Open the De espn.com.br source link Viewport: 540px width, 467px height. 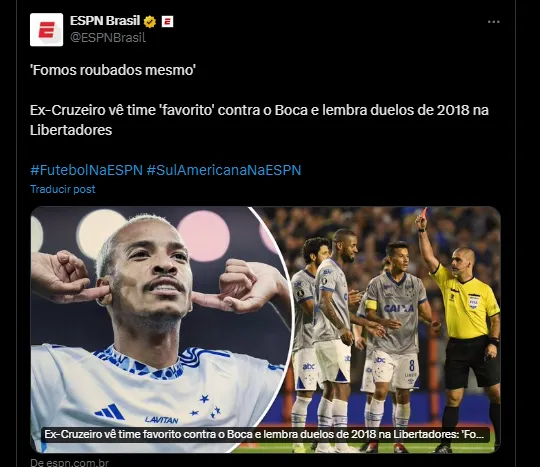pyautogui.click(x=69, y=462)
